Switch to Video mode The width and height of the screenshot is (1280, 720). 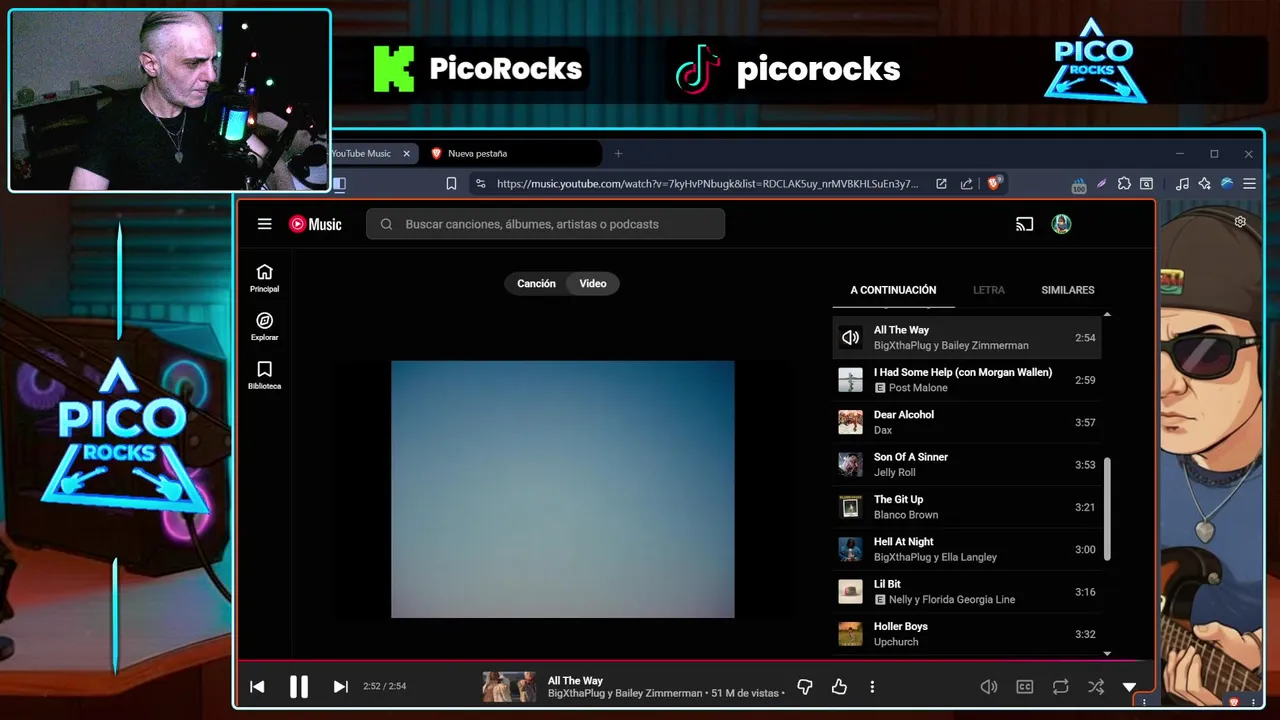pyautogui.click(x=593, y=283)
